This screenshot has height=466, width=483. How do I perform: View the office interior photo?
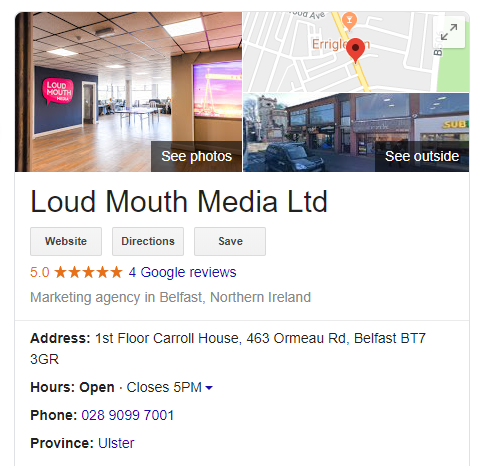coord(128,92)
